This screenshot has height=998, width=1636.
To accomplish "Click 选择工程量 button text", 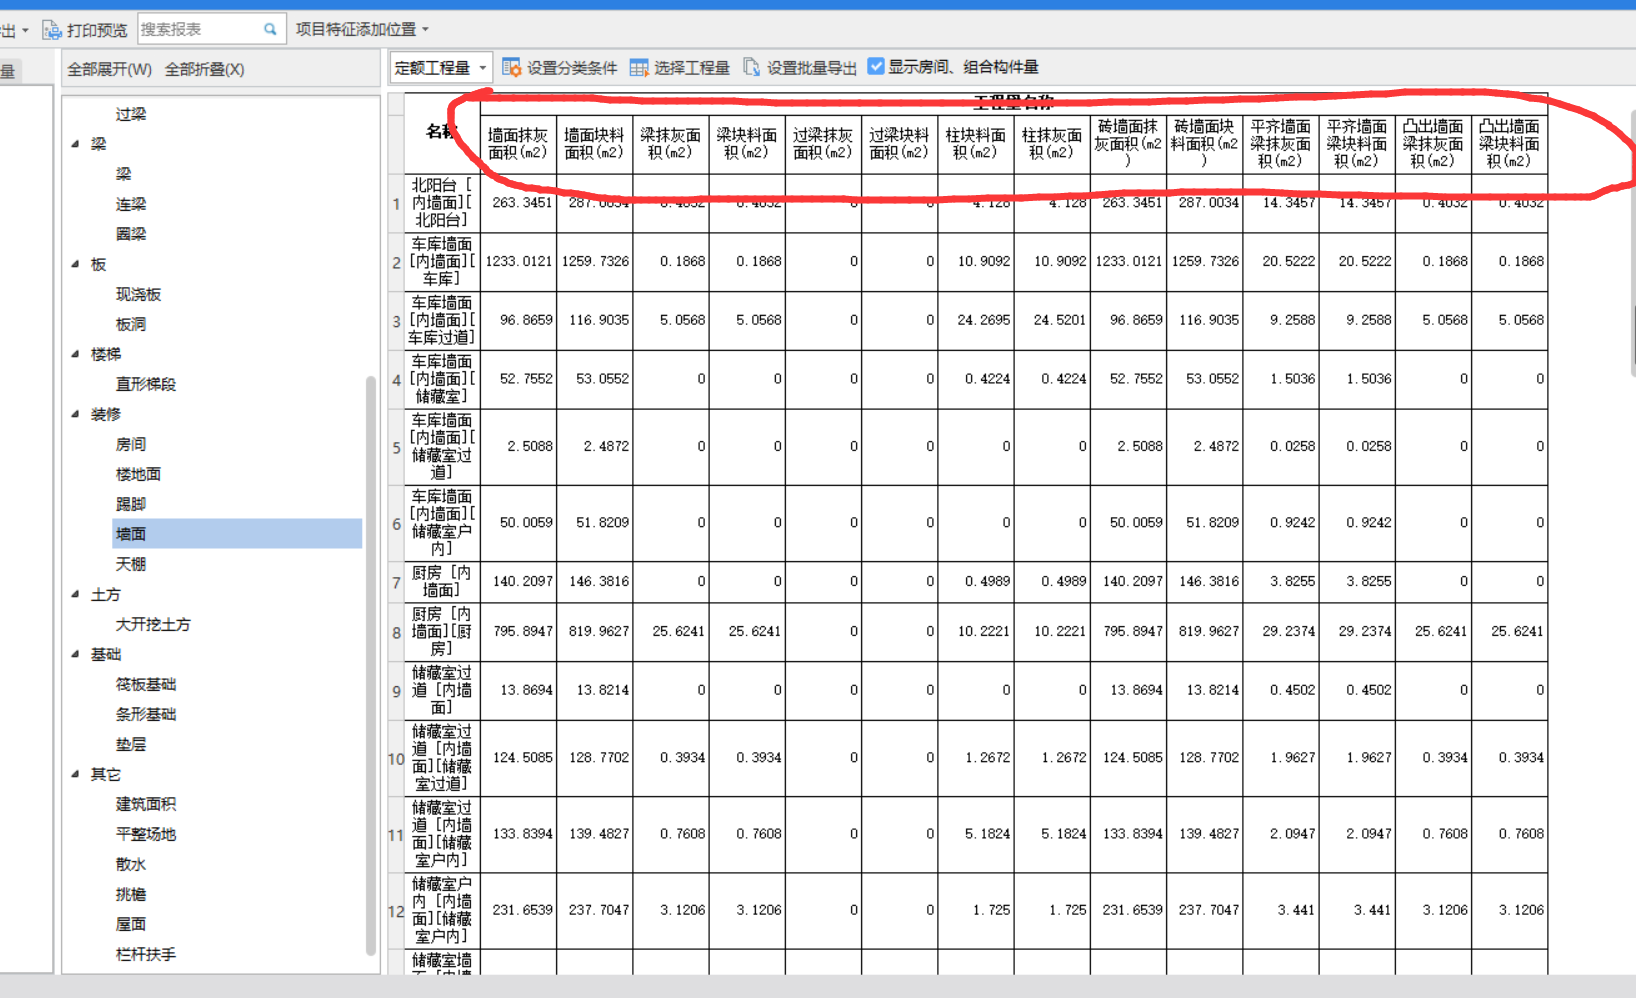I will (x=692, y=68).
